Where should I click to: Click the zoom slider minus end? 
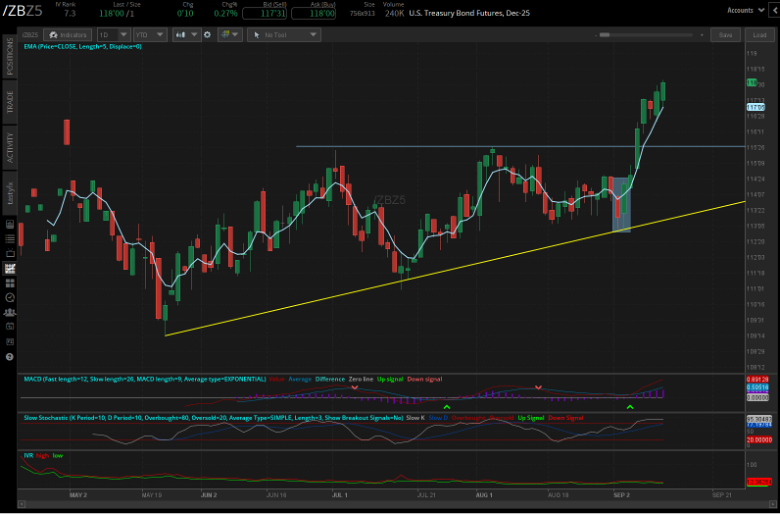coord(595,35)
